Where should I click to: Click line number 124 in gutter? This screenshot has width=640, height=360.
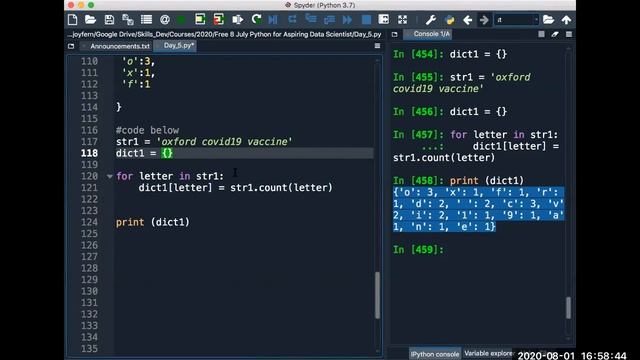click(x=89, y=222)
